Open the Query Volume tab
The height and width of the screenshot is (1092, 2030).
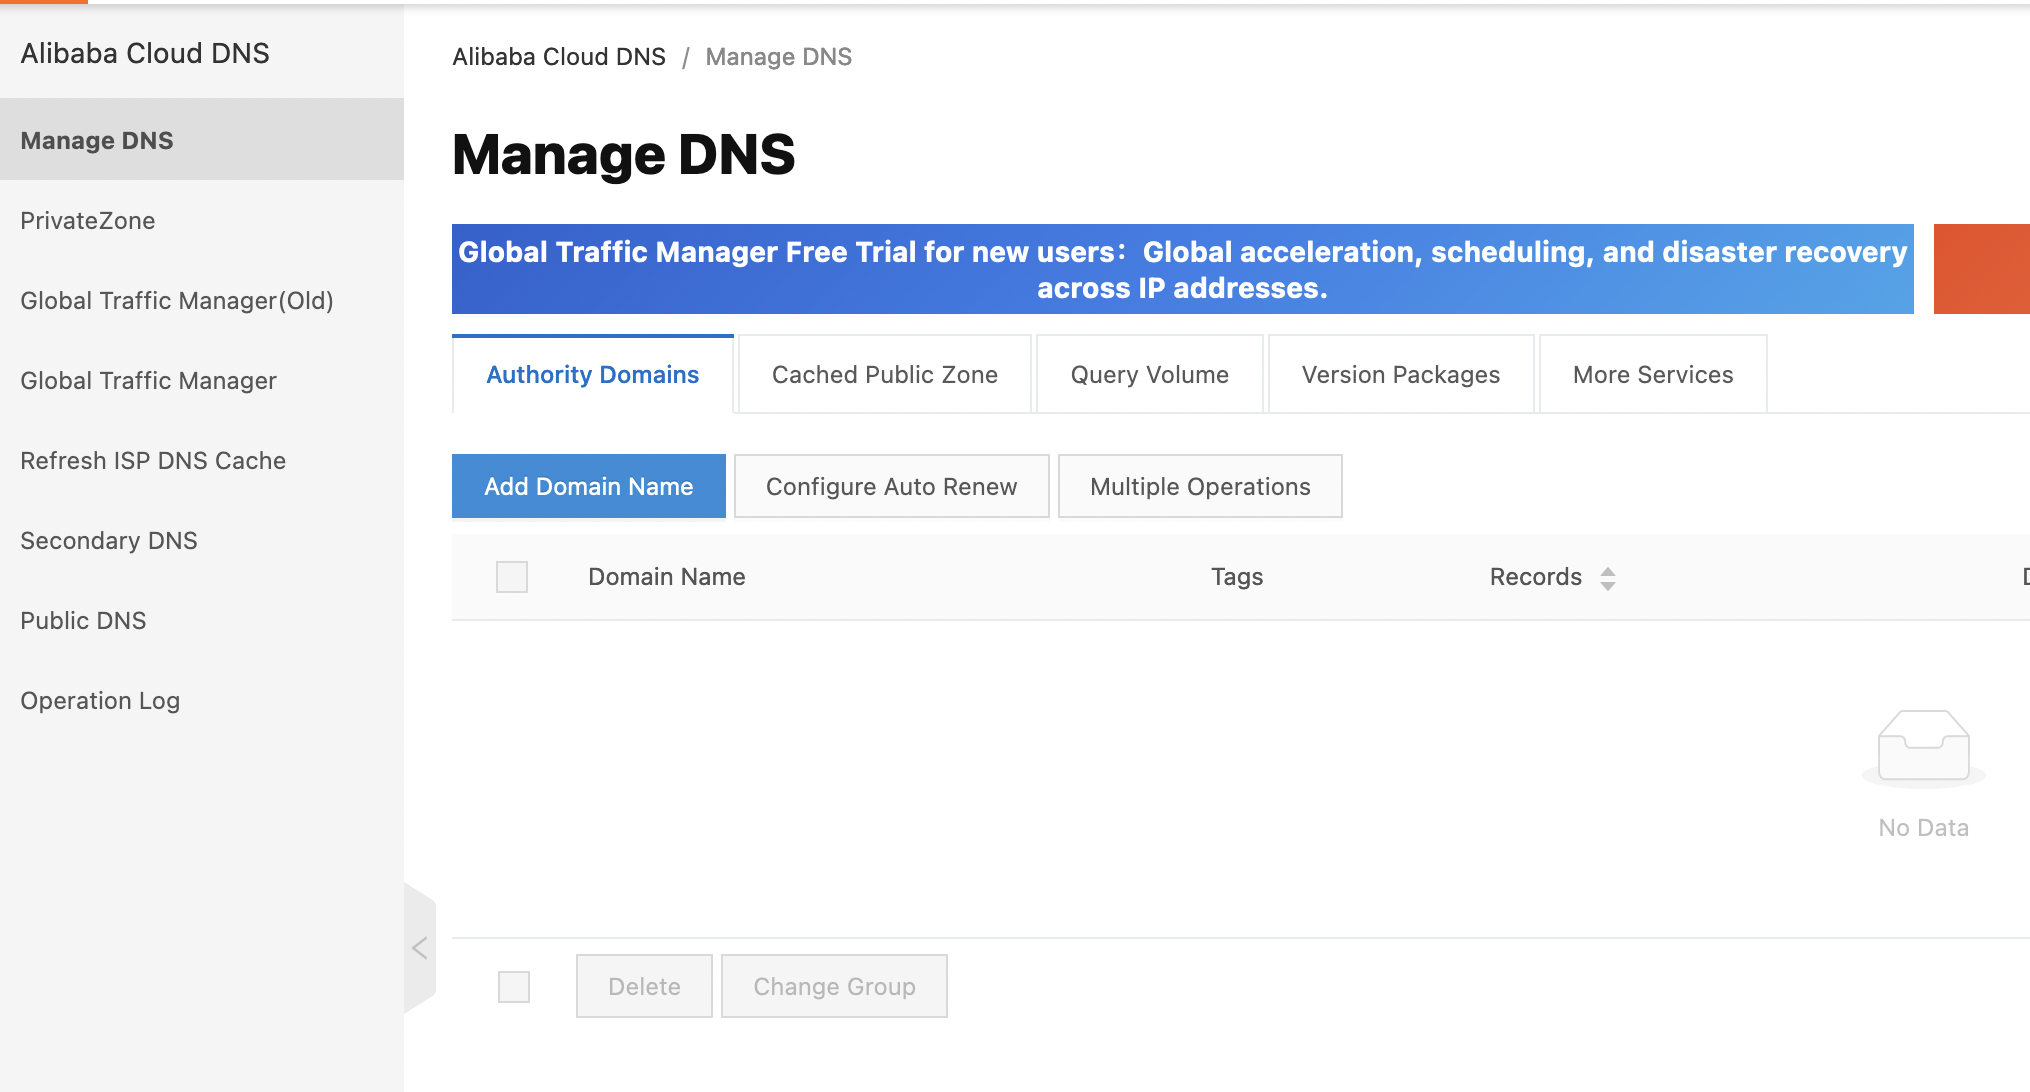click(x=1150, y=374)
